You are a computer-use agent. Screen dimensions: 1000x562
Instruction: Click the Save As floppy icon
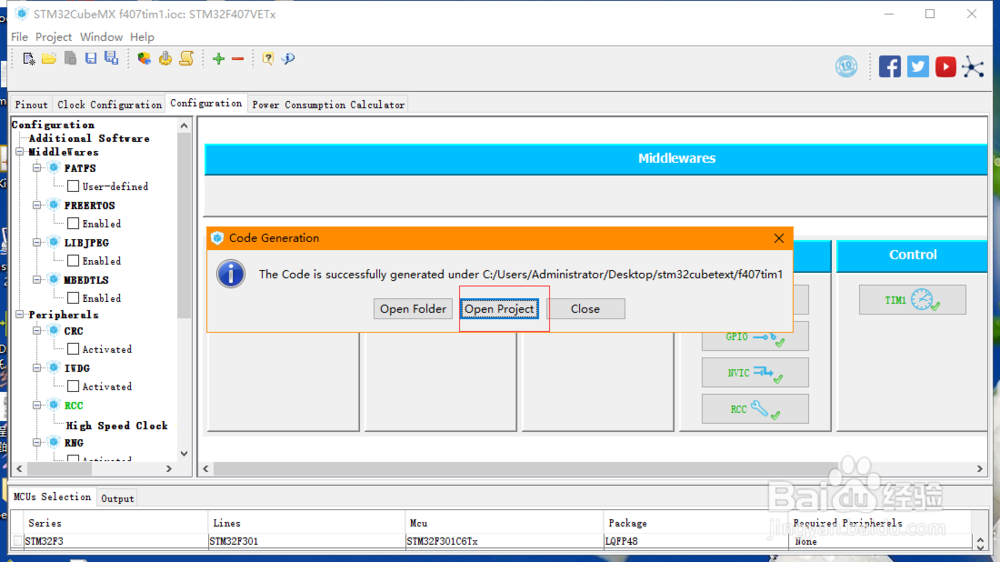point(111,59)
